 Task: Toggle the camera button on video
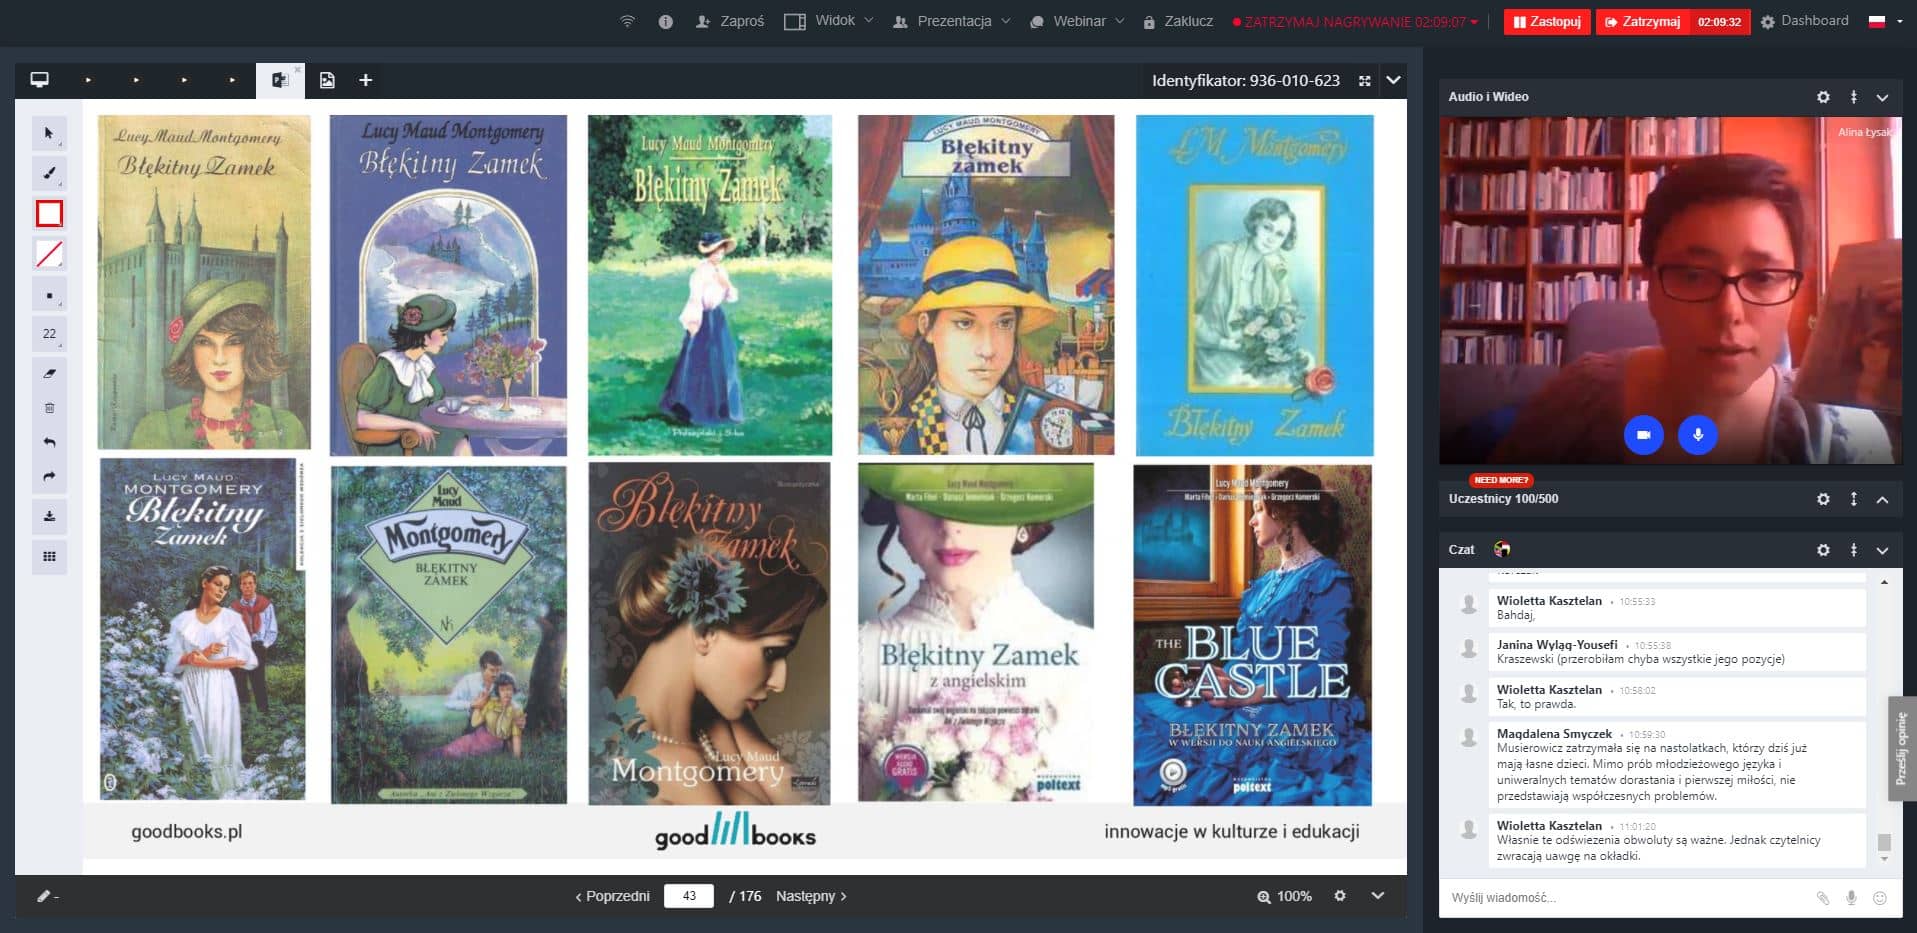(x=1643, y=435)
